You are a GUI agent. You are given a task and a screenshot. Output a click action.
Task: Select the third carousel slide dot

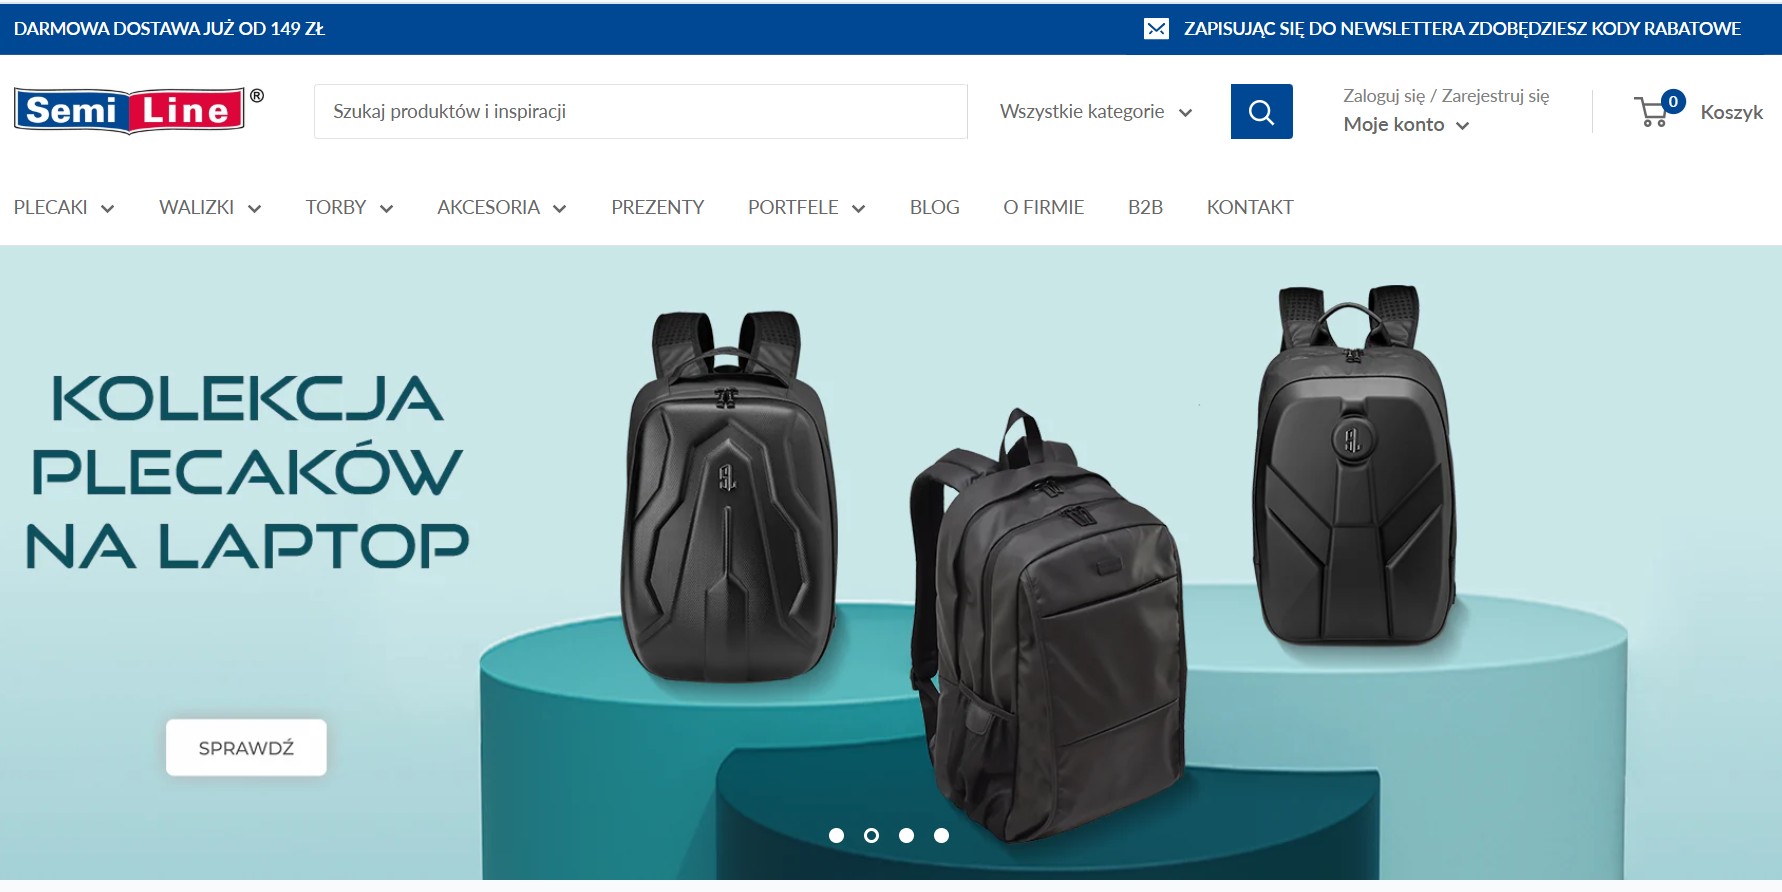906,835
